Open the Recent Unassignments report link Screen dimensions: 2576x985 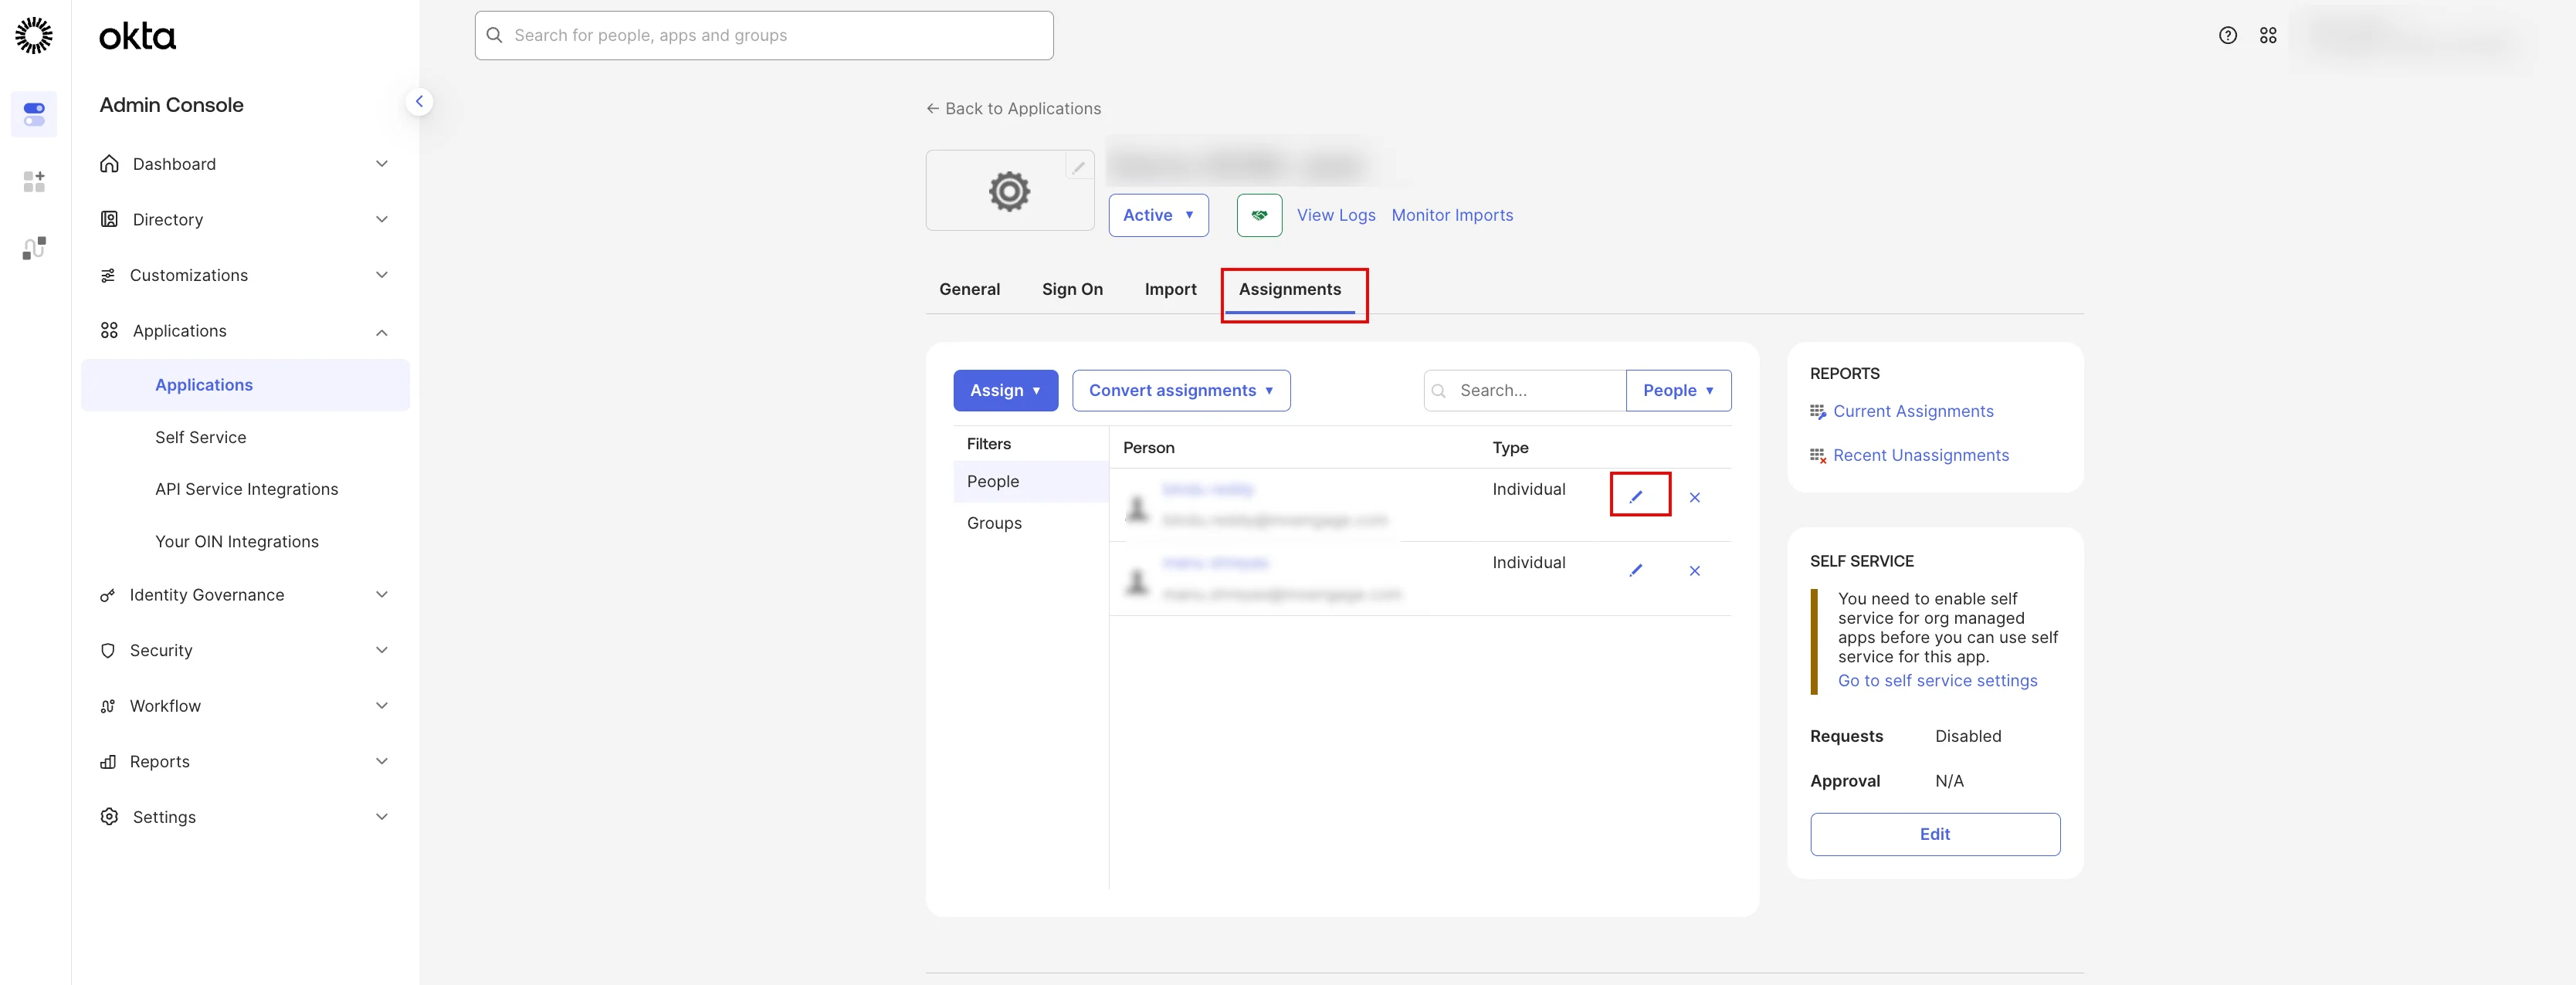click(1921, 455)
